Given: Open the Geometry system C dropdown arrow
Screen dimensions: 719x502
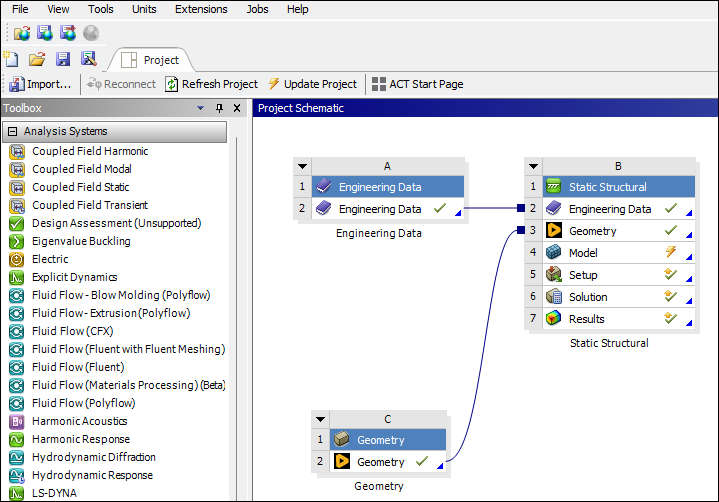Looking at the screenshot, I should pos(320,419).
